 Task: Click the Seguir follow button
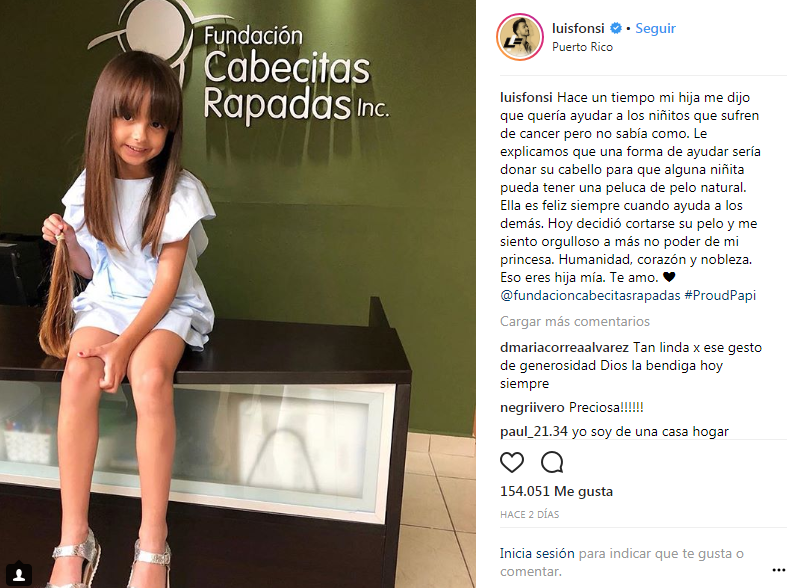(x=655, y=28)
